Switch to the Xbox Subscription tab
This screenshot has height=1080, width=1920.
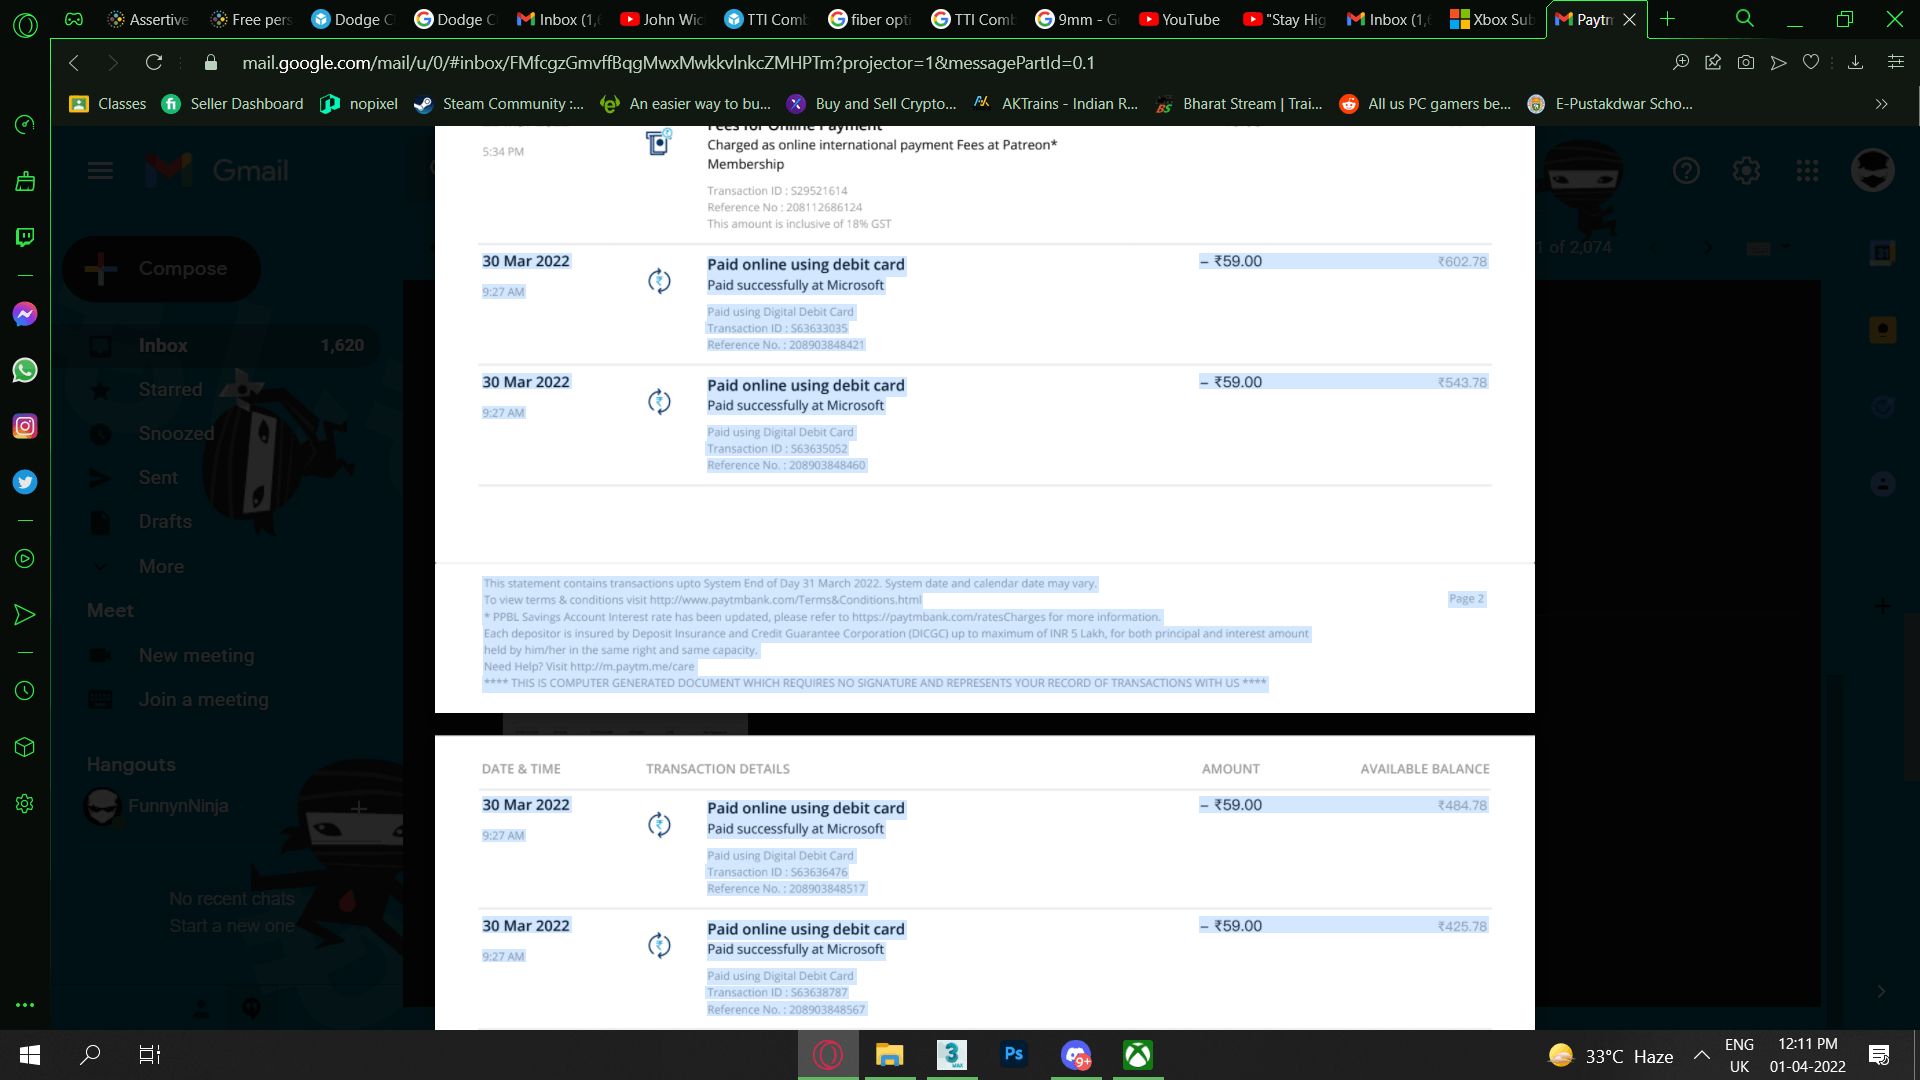(x=1491, y=19)
